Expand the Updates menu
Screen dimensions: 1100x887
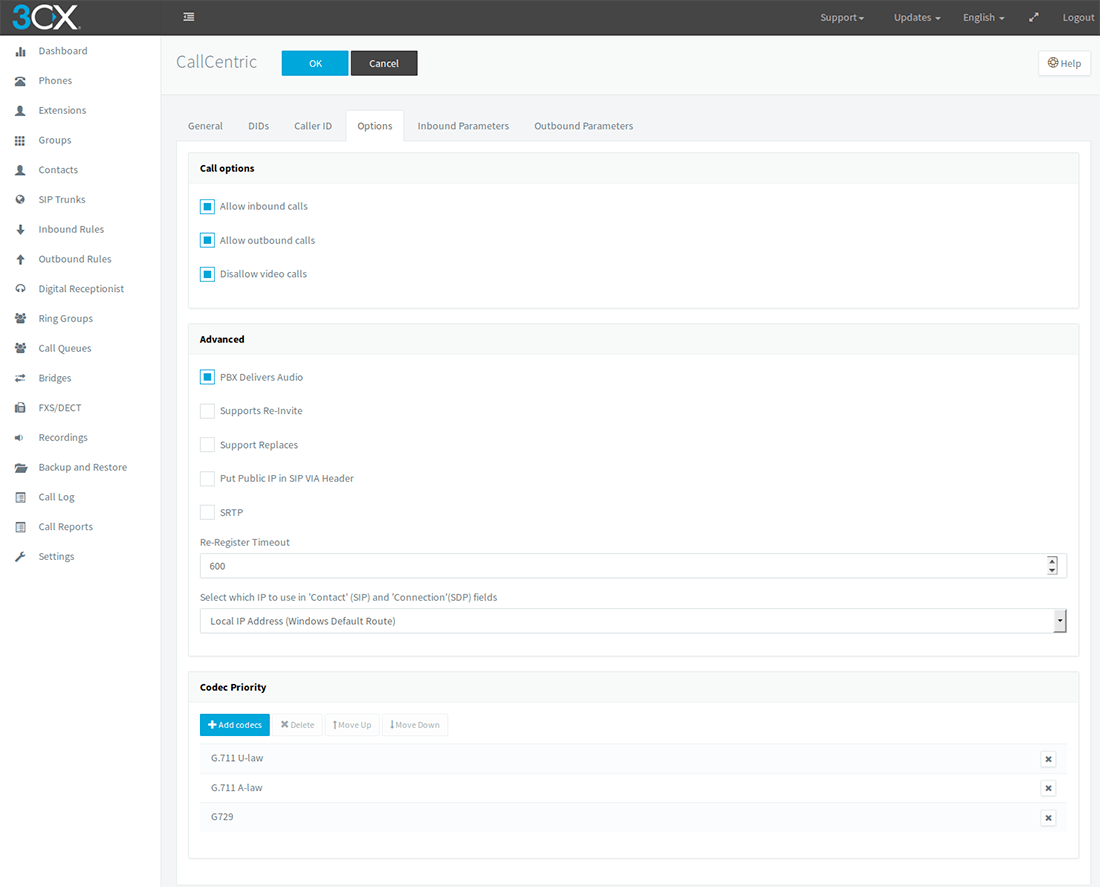tap(915, 17)
